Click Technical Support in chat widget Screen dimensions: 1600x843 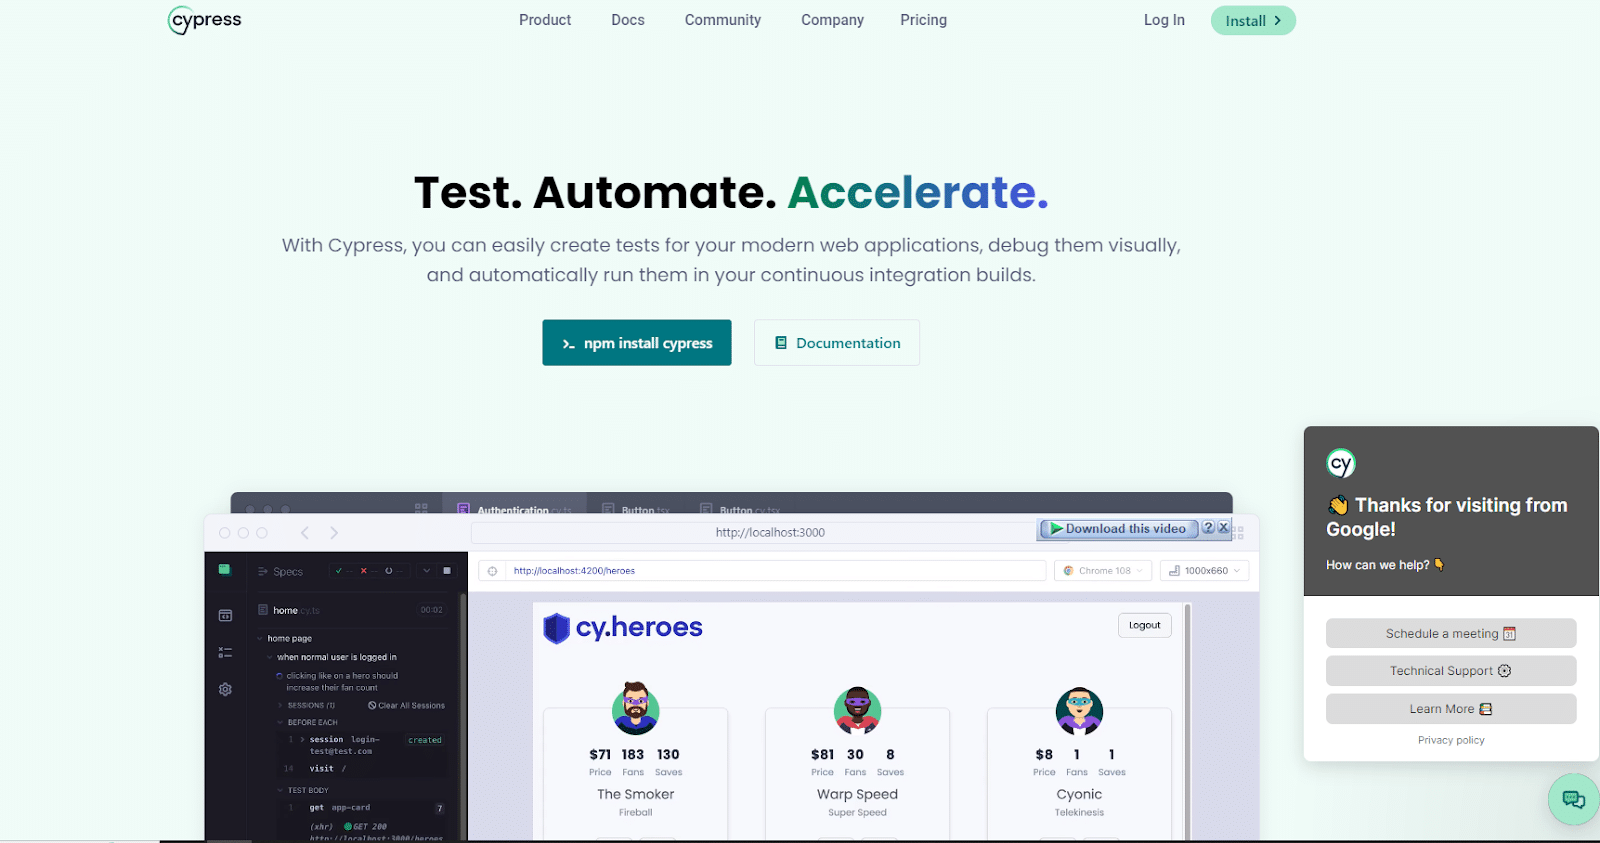click(1451, 671)
